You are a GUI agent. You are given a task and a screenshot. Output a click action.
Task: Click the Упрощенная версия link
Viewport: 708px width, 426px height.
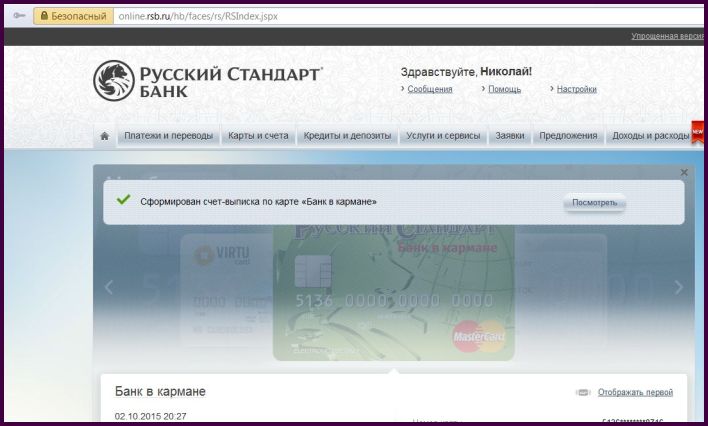[667, 36]
